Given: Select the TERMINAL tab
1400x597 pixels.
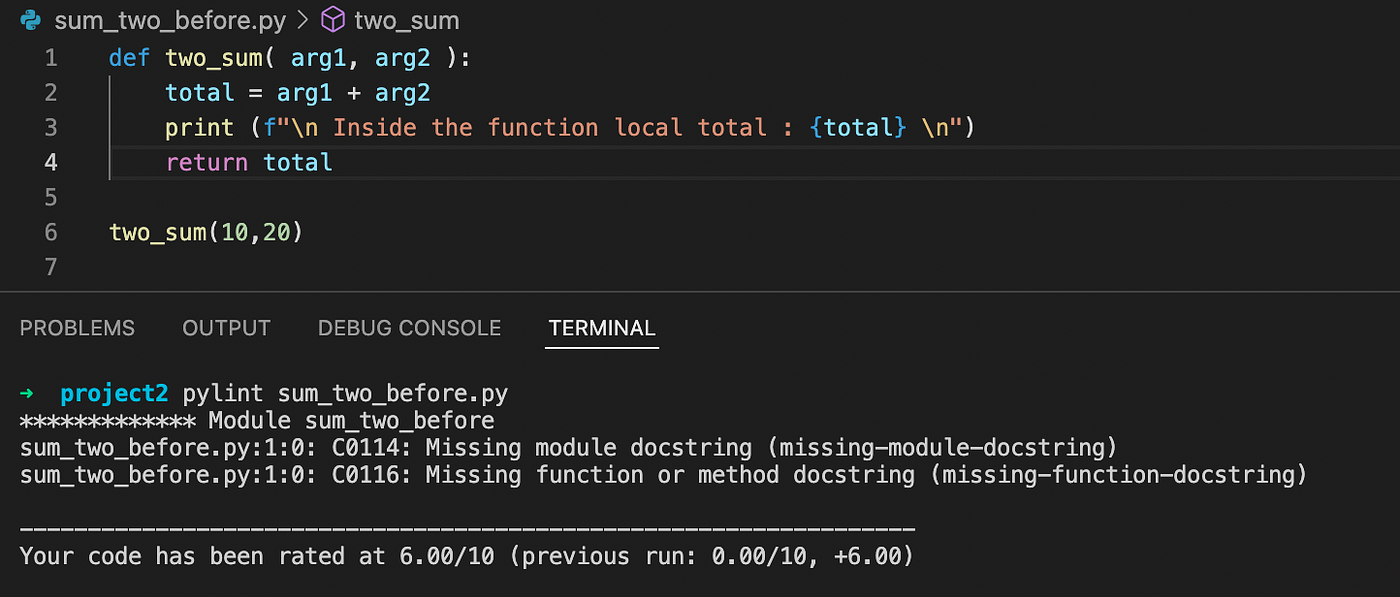Looking at the screenshot, I should 601,327.
